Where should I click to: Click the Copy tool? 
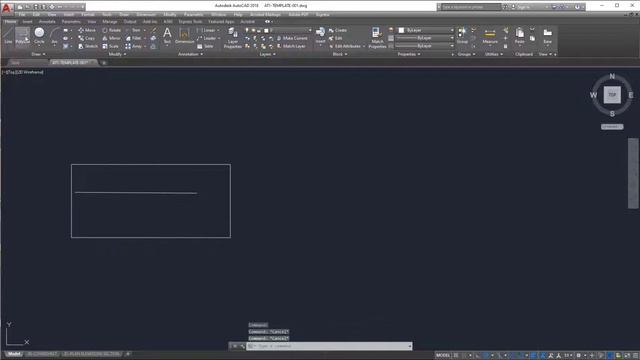click(87, 38)
